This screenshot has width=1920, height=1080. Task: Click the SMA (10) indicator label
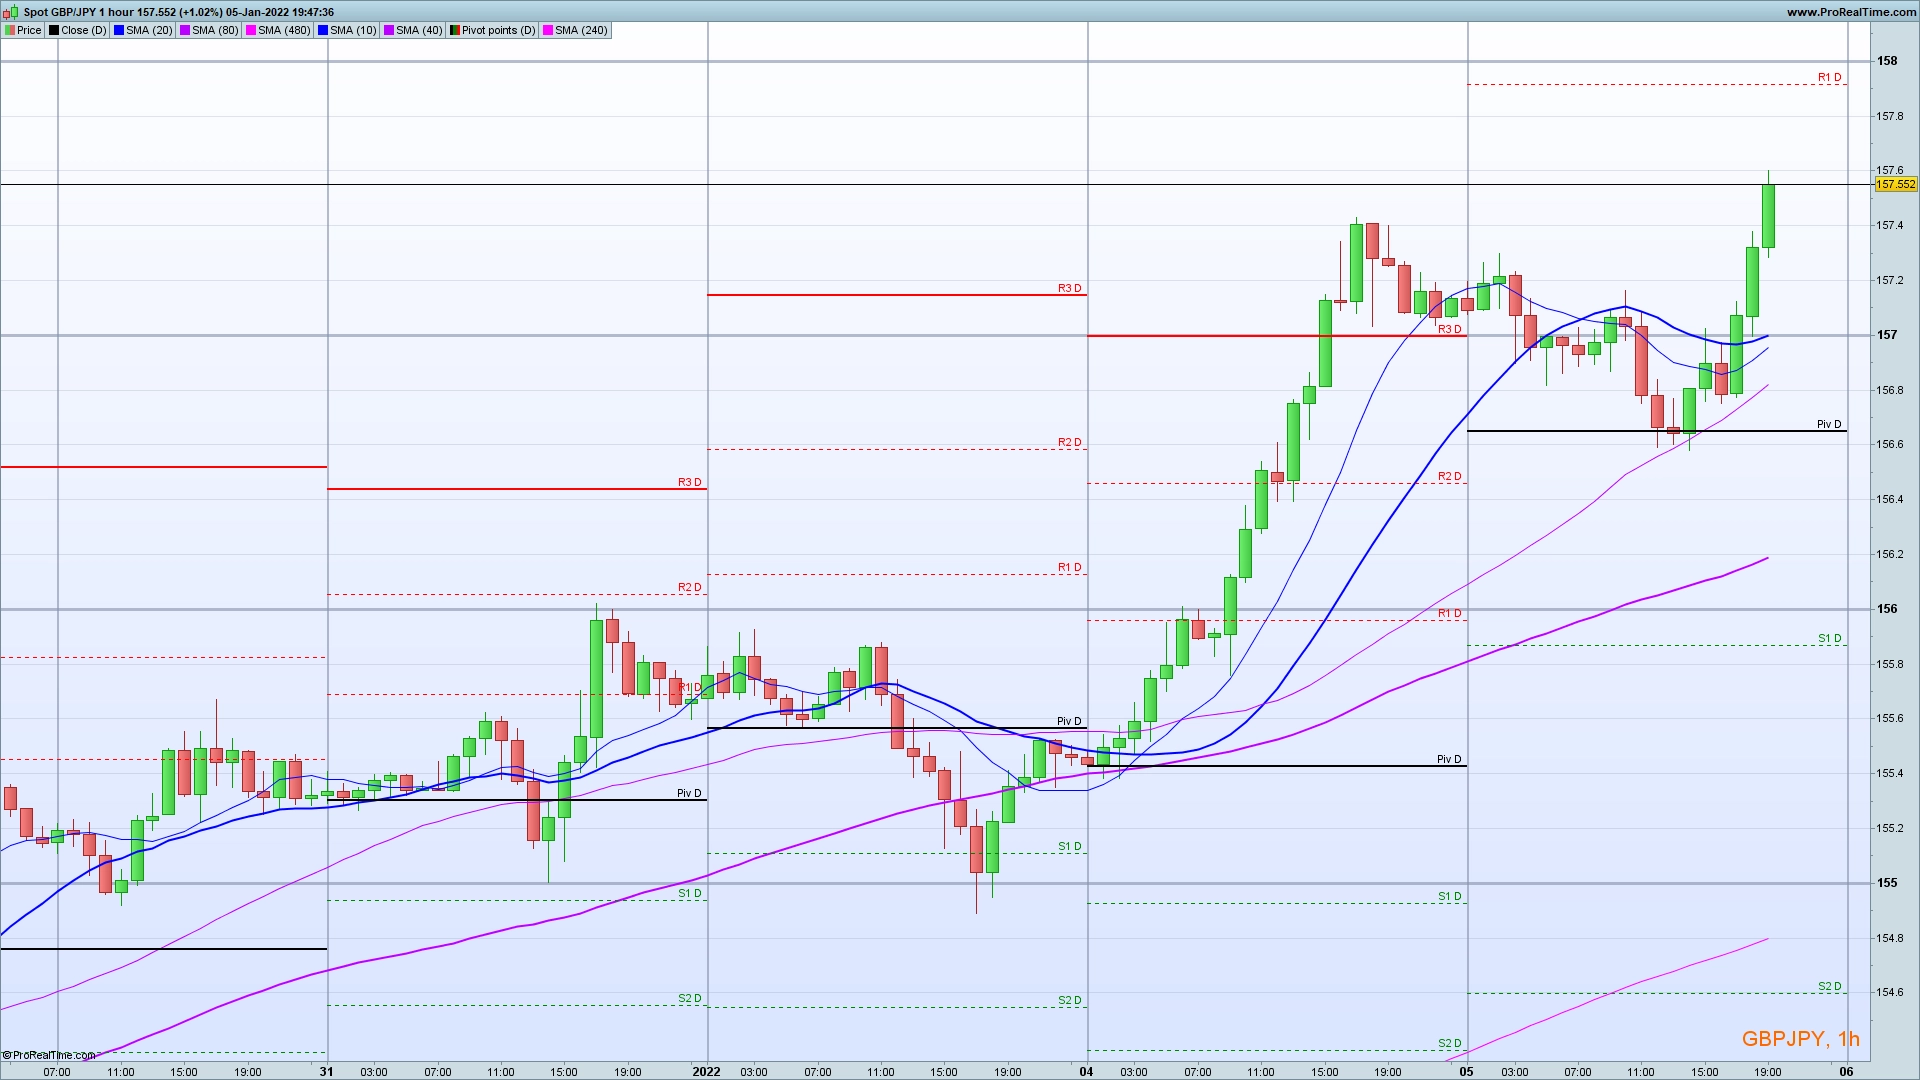[x=353, y=30]
